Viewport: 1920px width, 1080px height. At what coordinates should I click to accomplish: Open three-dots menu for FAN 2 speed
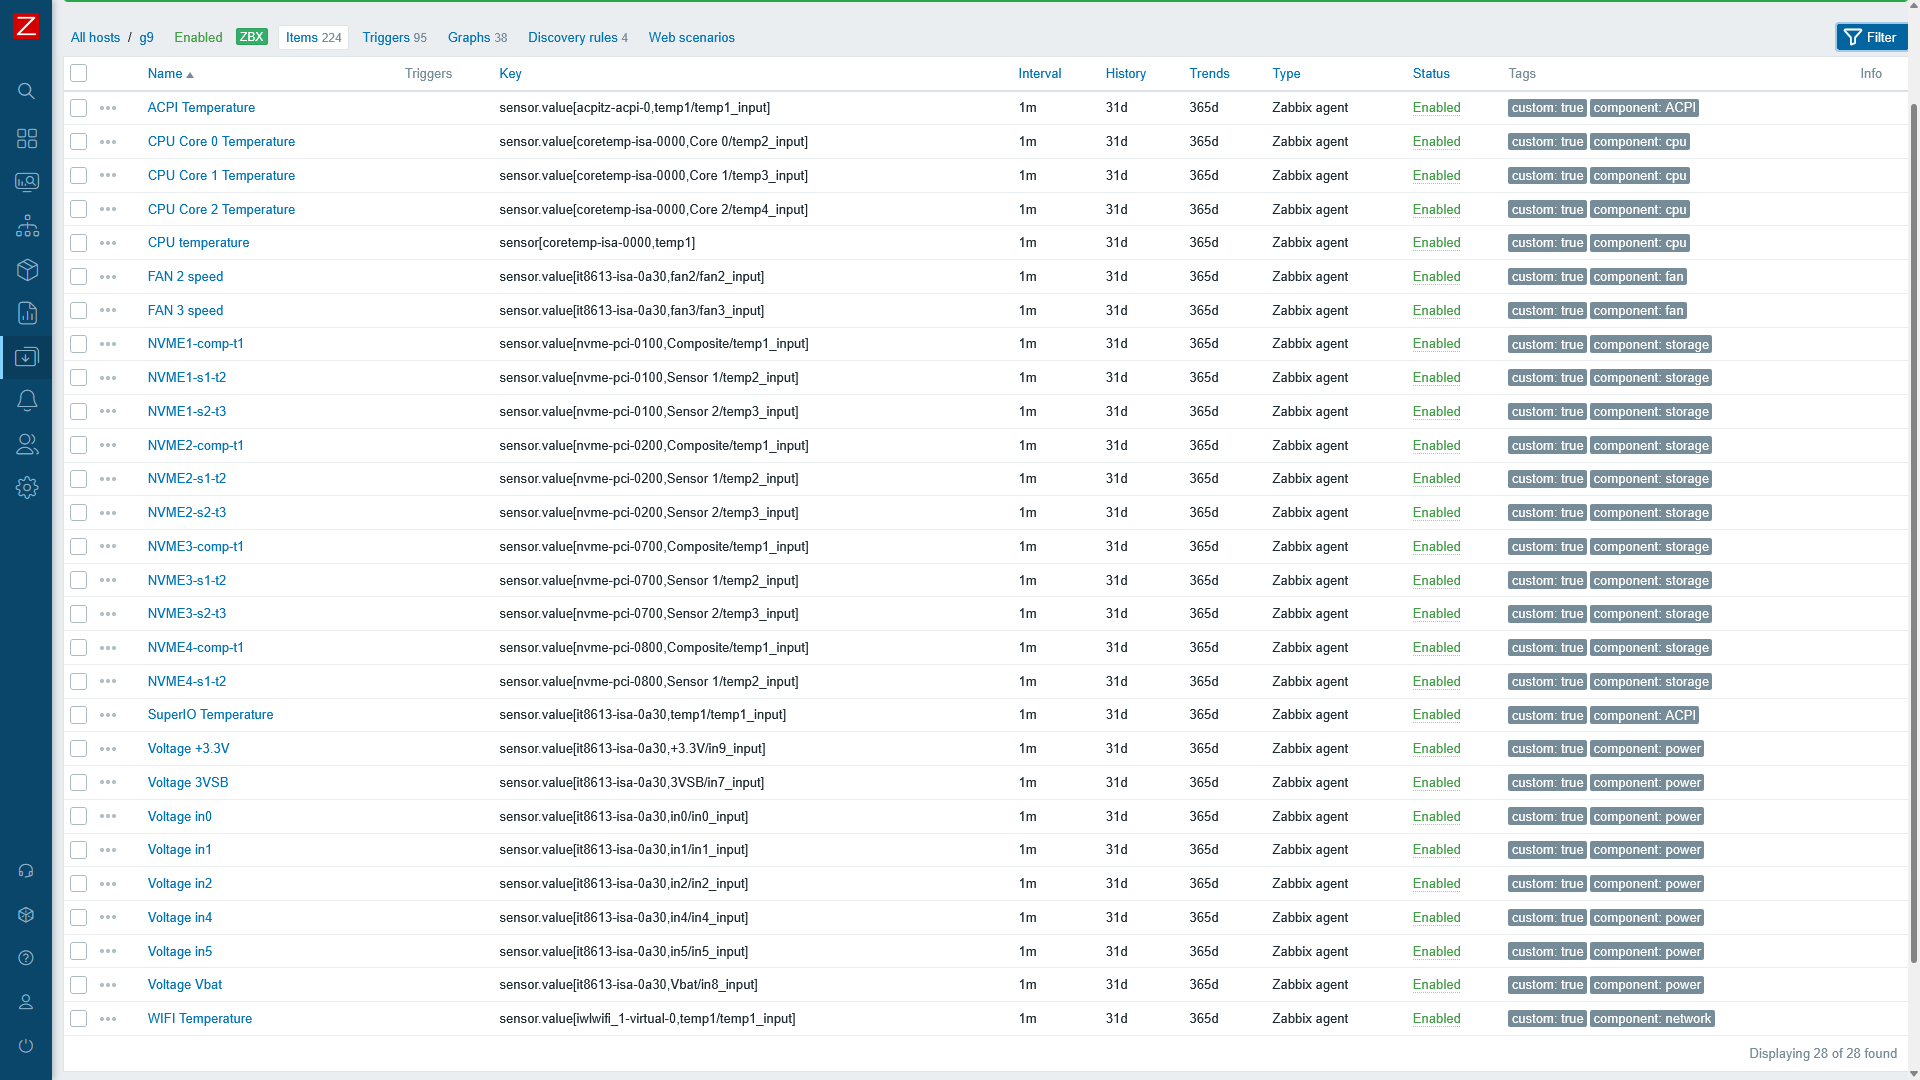point(108,277)
